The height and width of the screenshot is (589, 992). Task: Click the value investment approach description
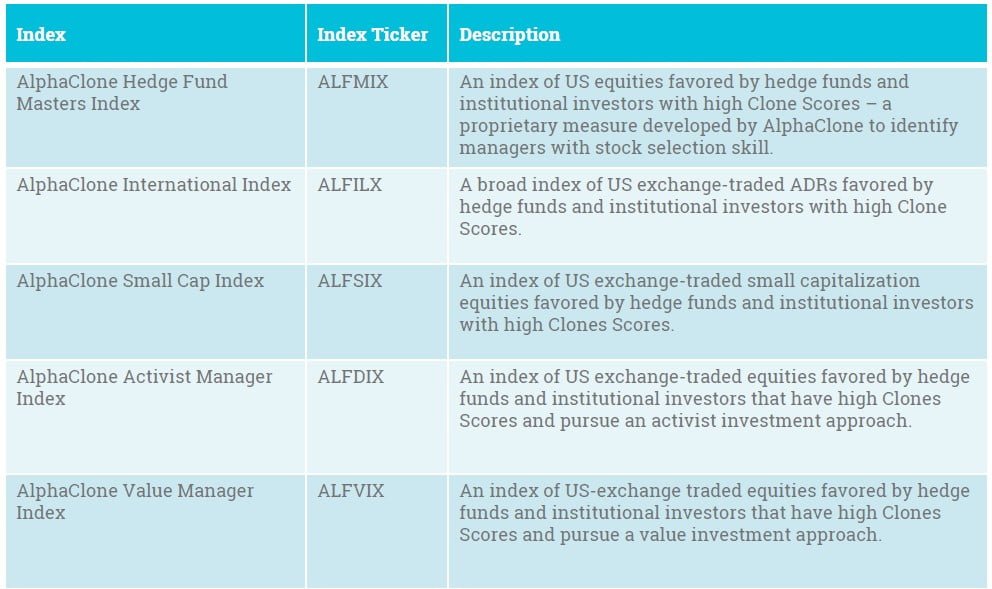point(713,513)
